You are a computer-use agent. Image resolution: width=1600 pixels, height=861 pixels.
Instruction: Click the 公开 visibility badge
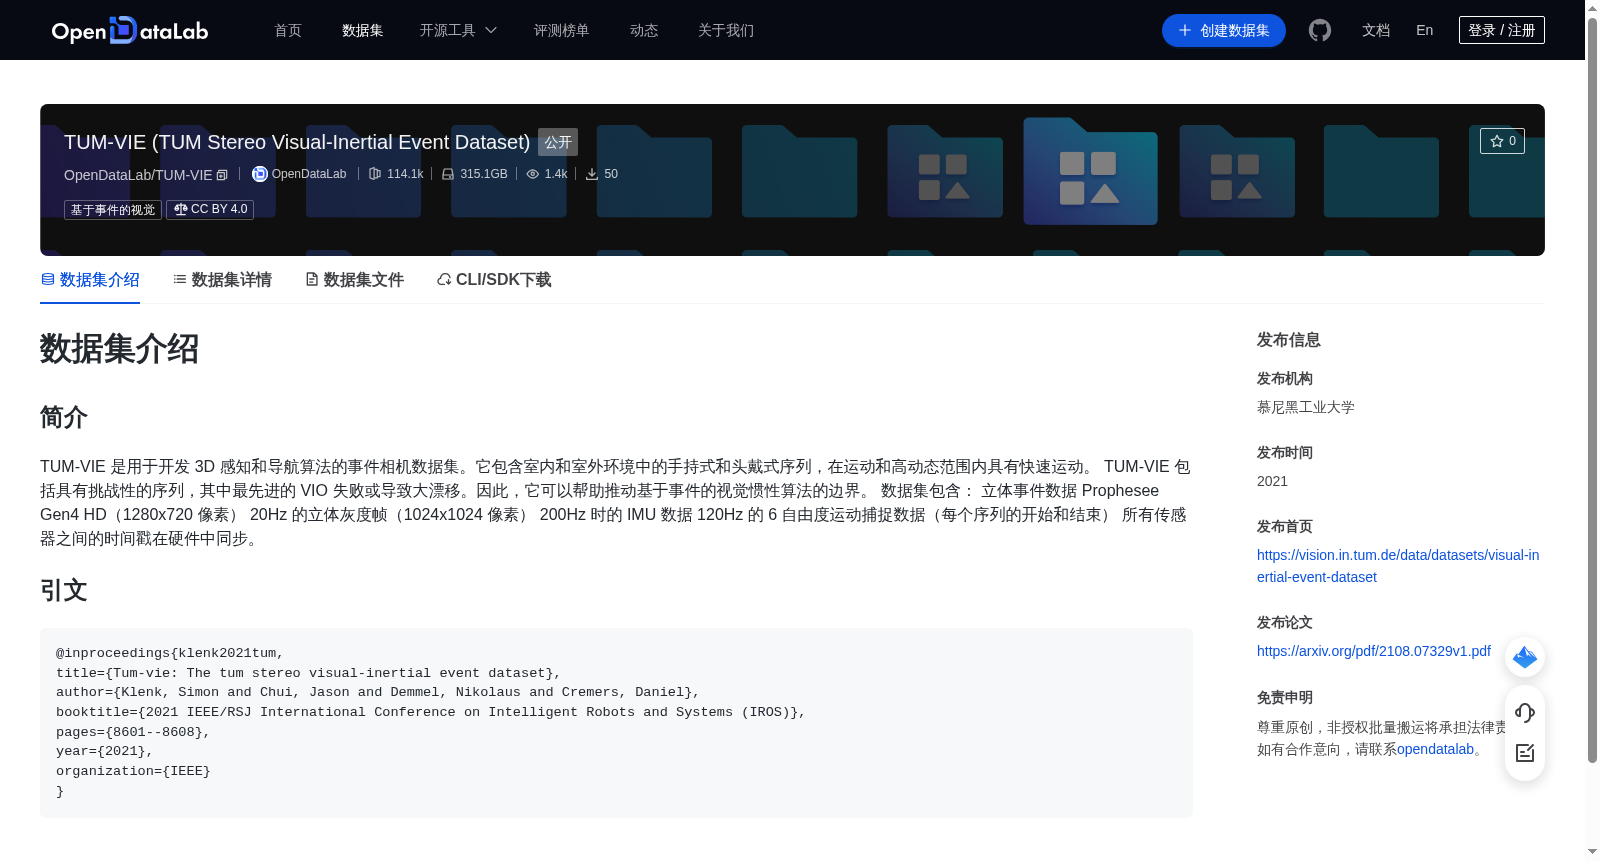(558, 142)
